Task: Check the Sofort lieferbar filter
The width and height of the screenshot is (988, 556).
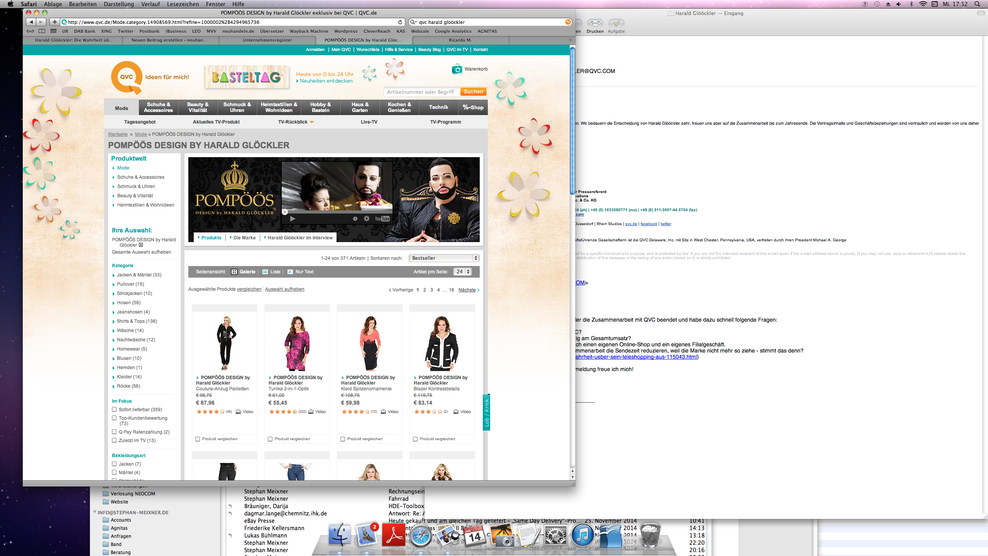Action: click(115, 409)
